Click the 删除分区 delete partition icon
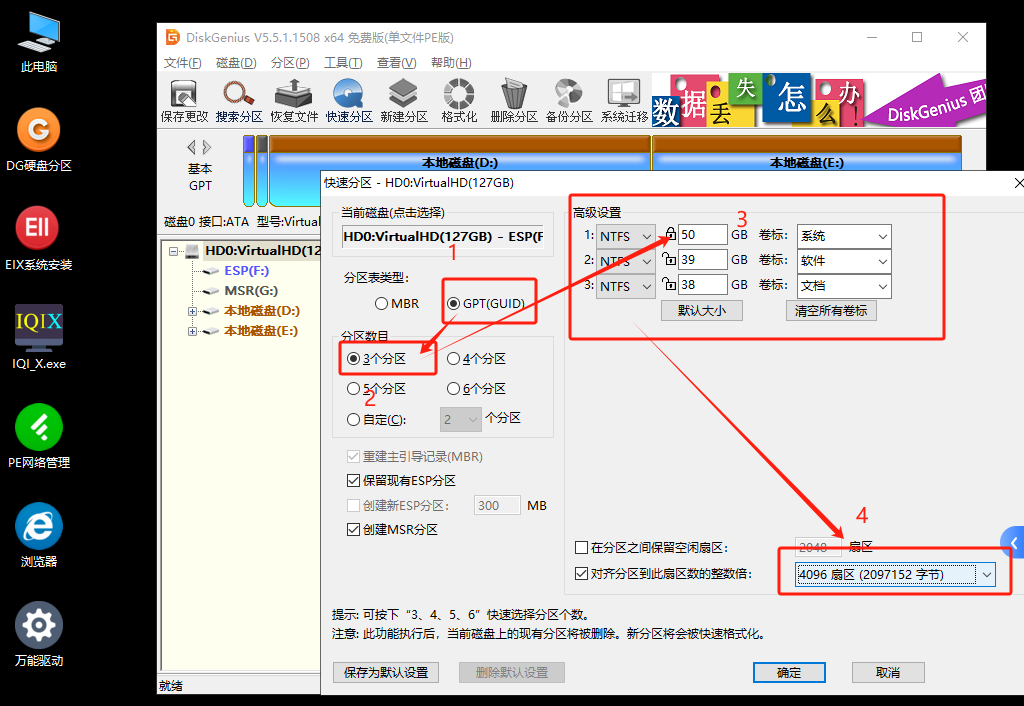This screenshot has width=1024, height=706. pyautogui.click(x=514, y=101)
